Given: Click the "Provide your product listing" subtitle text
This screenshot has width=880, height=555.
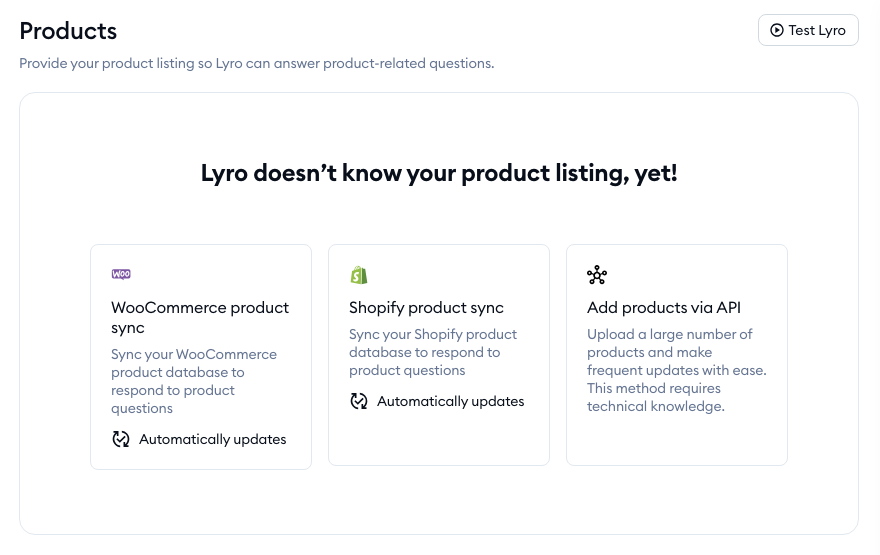Looking at the screenshot, I should click(x=257, y=63).
